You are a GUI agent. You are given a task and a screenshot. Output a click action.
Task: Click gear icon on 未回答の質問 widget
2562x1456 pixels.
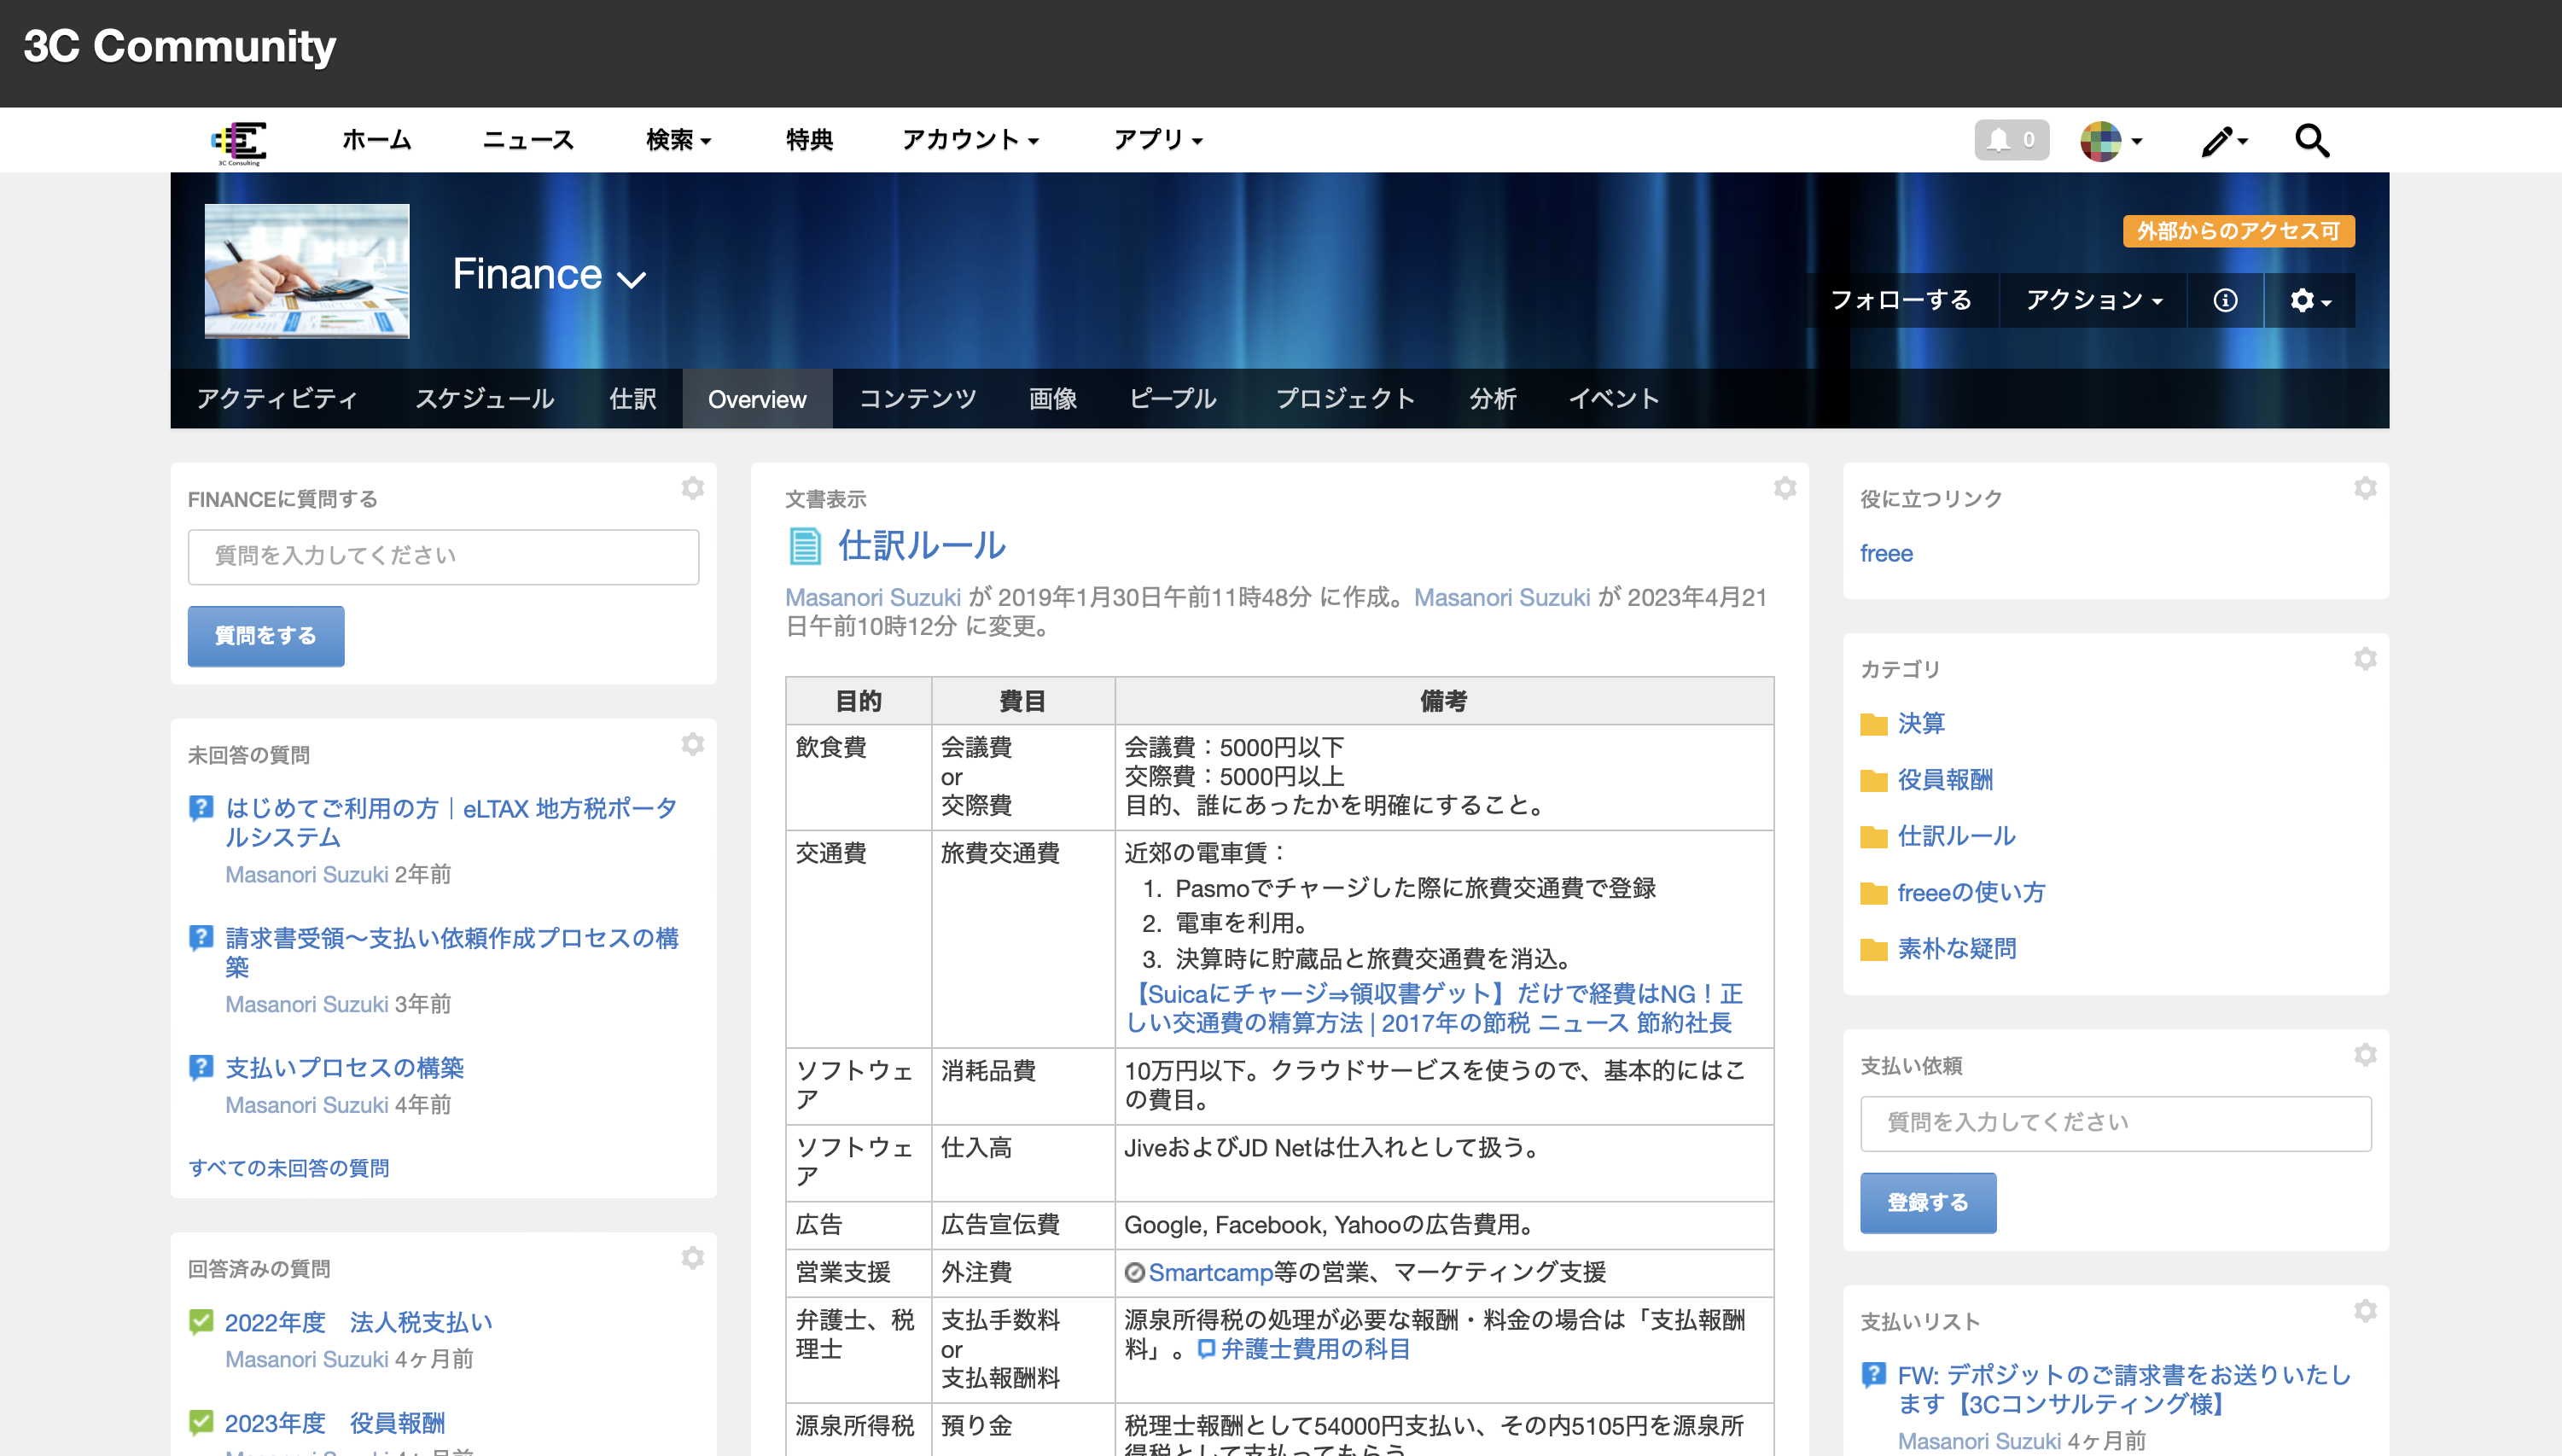click(x=692, y=744)
